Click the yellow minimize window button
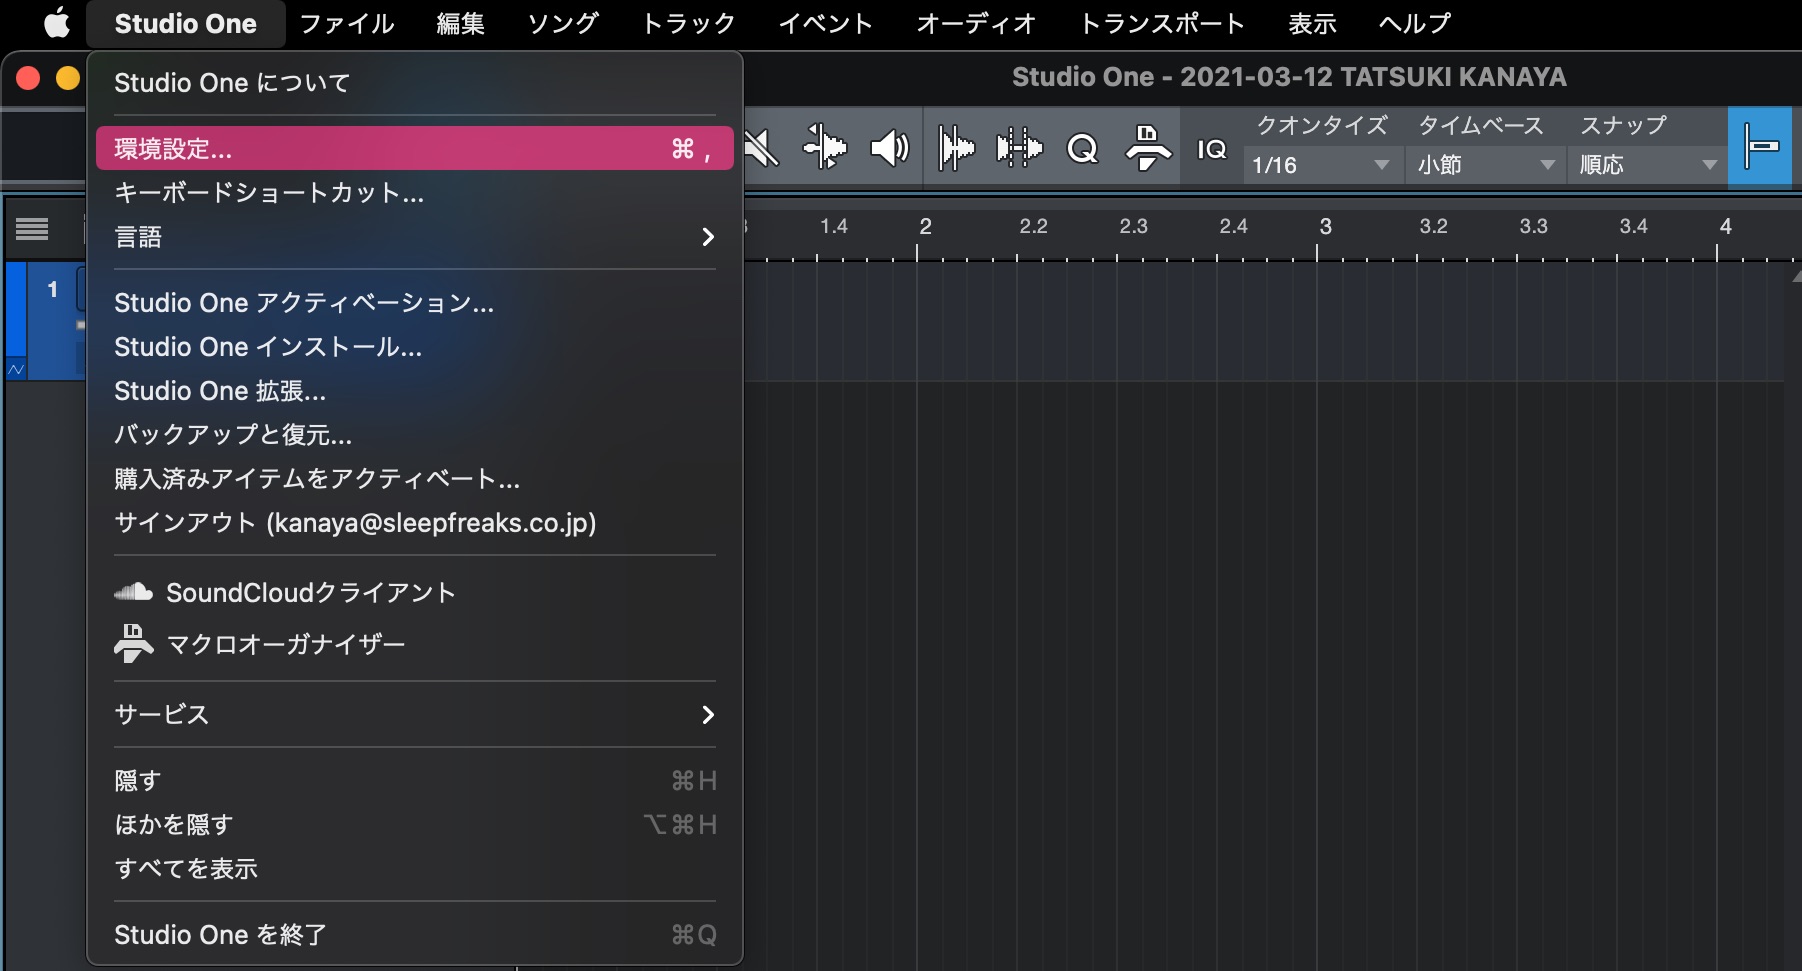Image resolution: width=1802 pixels, height=971 pixels. pos(67,78)
